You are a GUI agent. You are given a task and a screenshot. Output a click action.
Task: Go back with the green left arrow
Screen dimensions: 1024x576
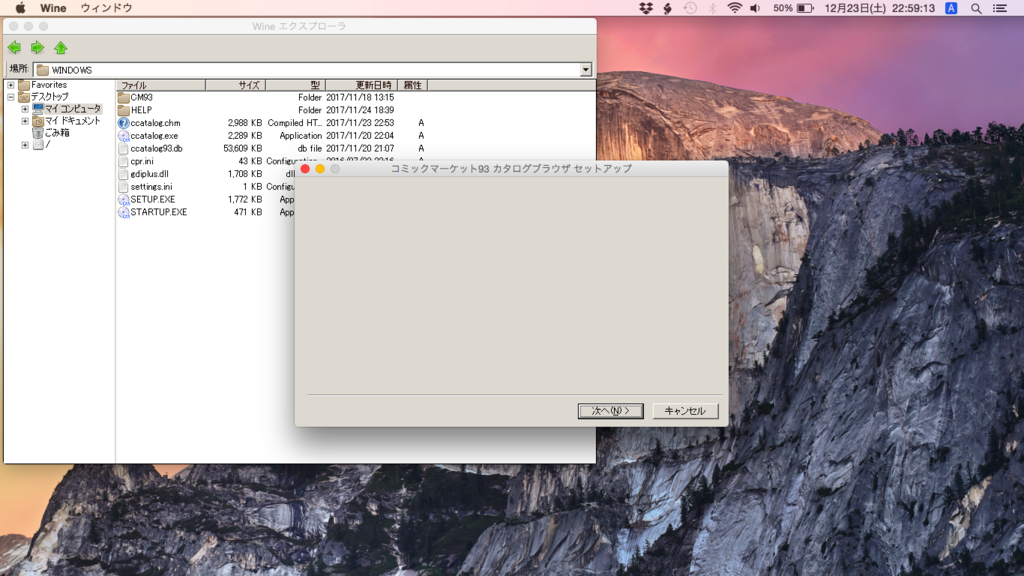(x=14, y=48)
